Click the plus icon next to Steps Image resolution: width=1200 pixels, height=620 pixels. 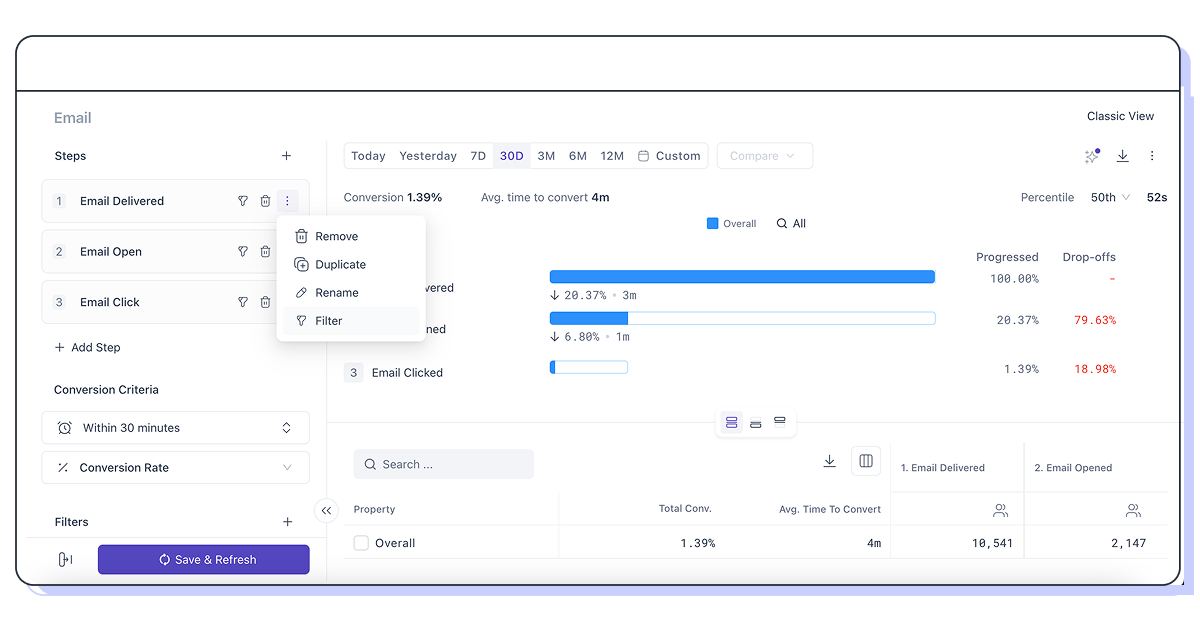(287, 156)
